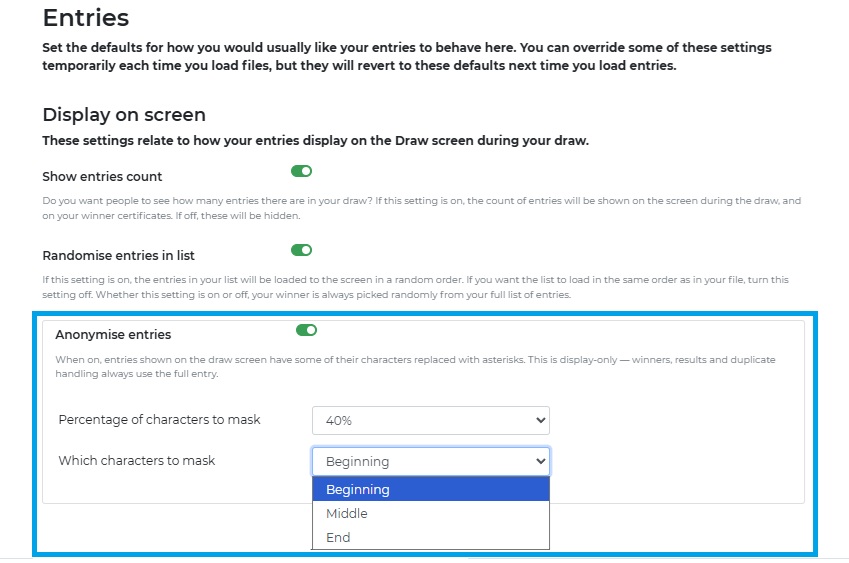Click the Show entries count label
849x563 pixels.
[102, 176]
